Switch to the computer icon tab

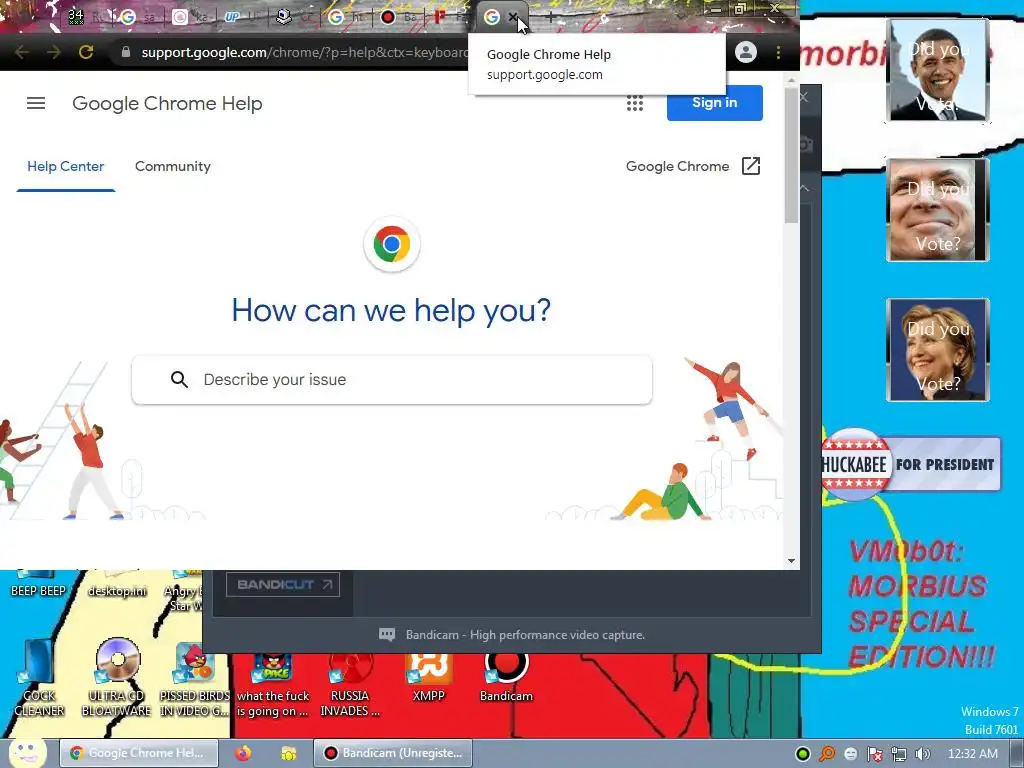click(283, 17)
